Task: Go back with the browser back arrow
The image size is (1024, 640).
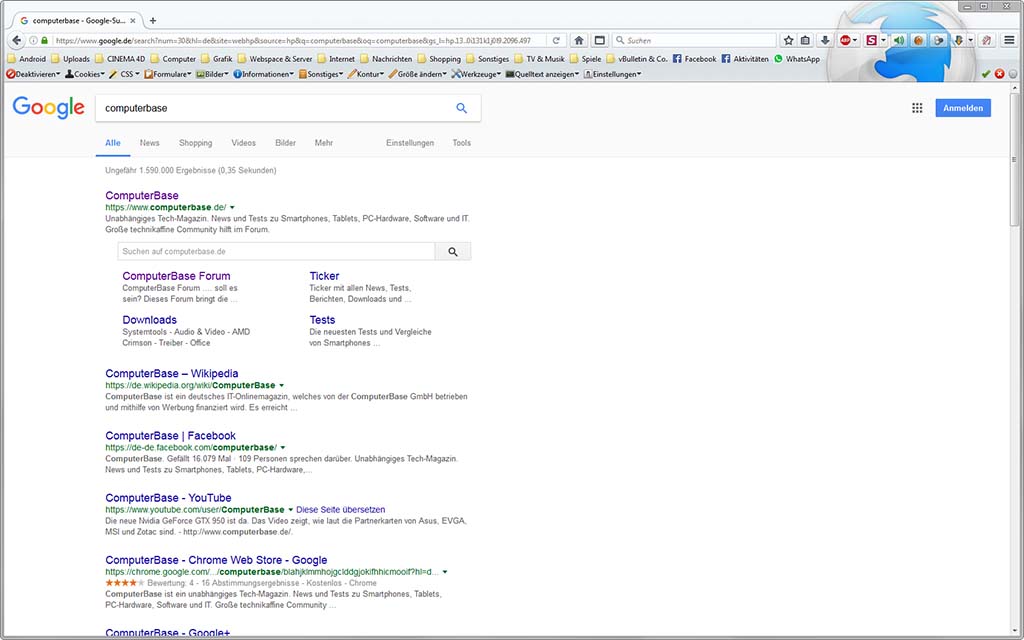Action: [17, 40]
